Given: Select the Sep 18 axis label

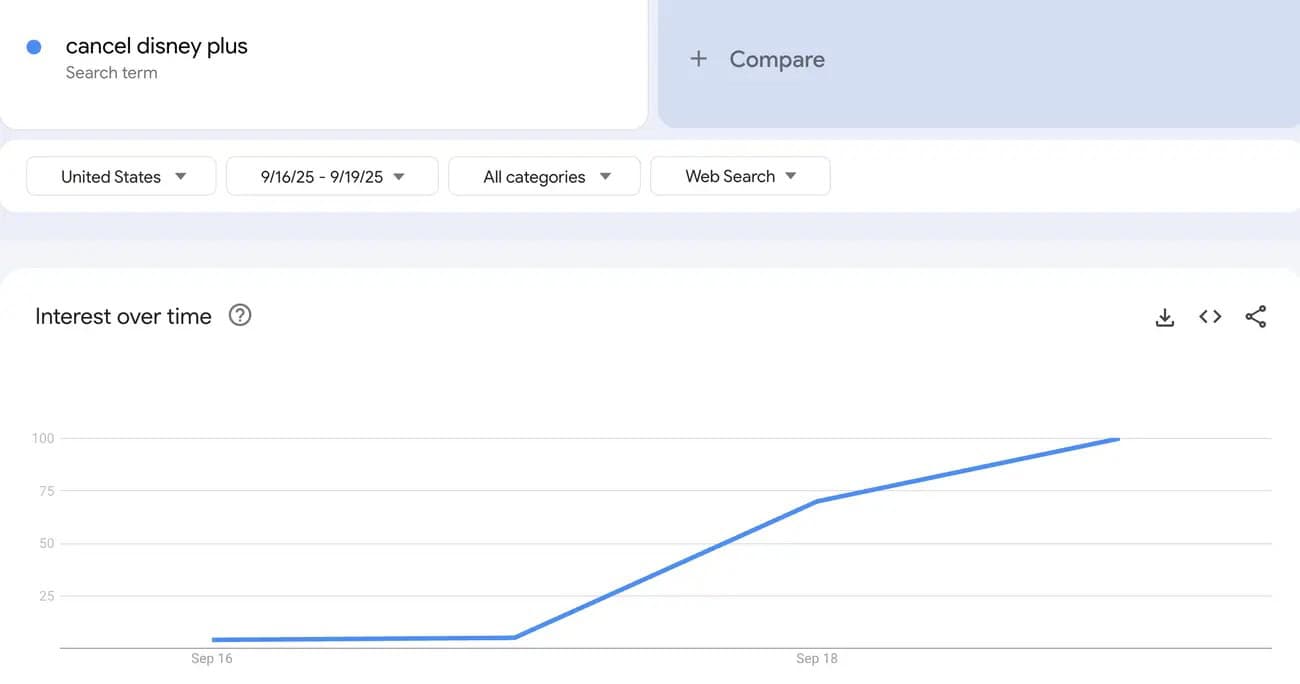Looking at the screenshot, I should coord(817,658).
